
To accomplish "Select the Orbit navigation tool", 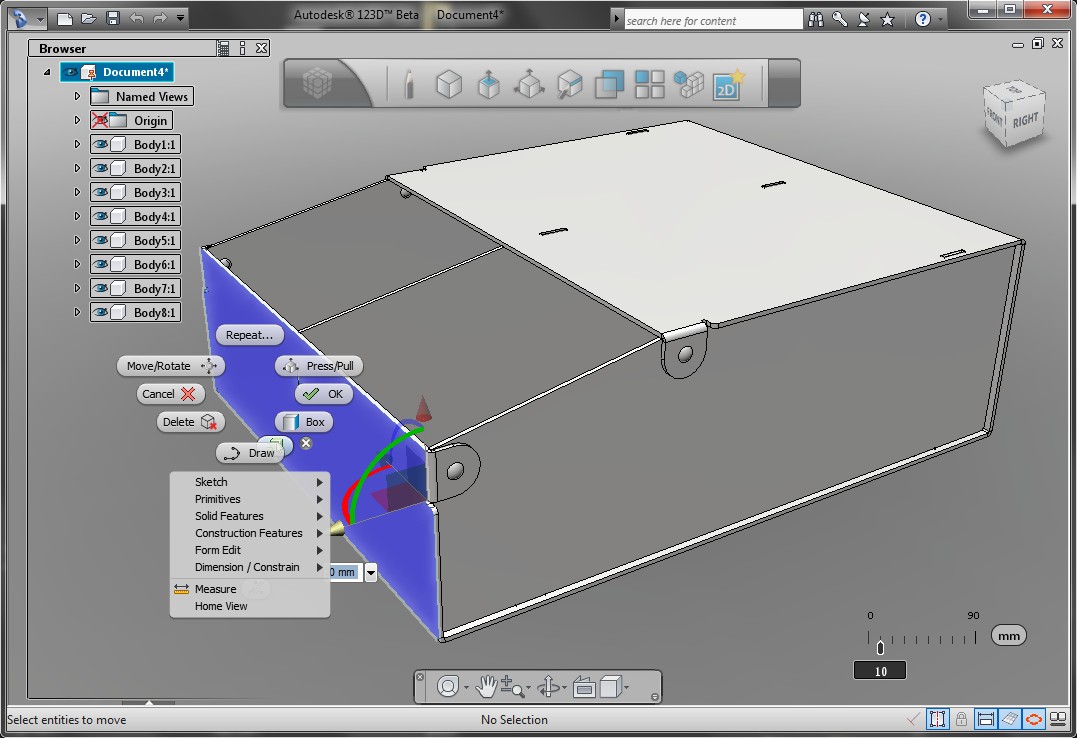I will [x=548, y=686].
